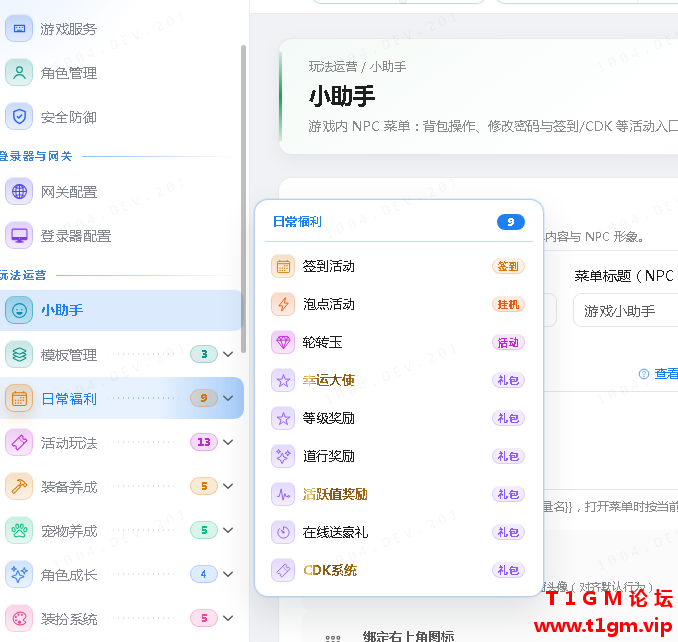Click the 签到 tag on 签到活动 row

(x=508, y=266)
